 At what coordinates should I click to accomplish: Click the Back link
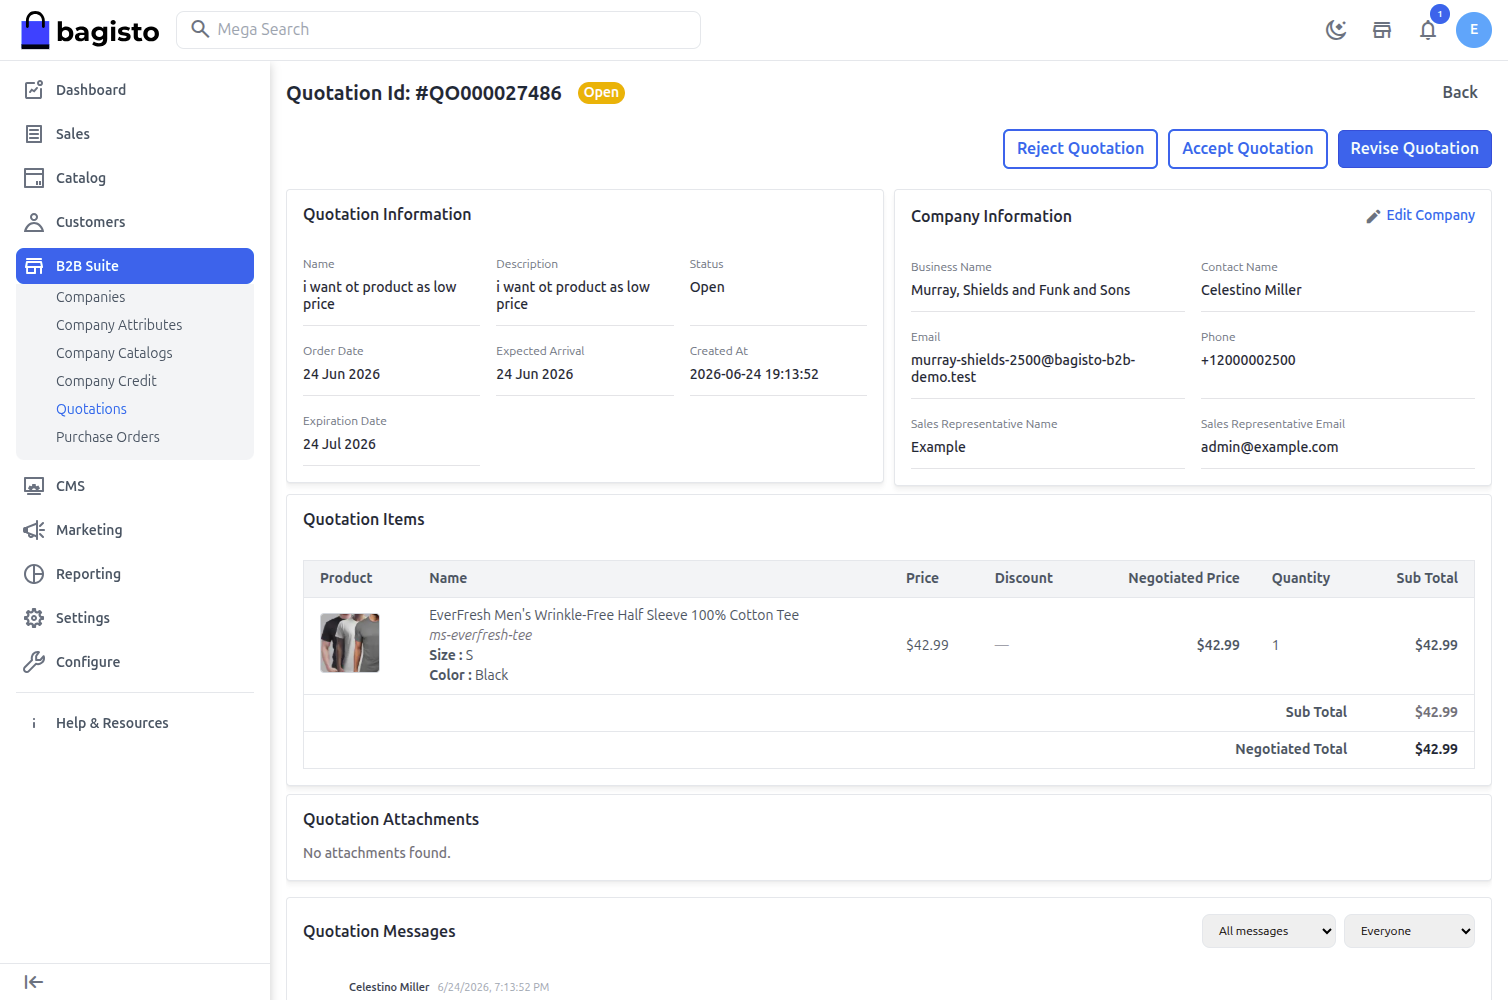(x=1460, y=92)
